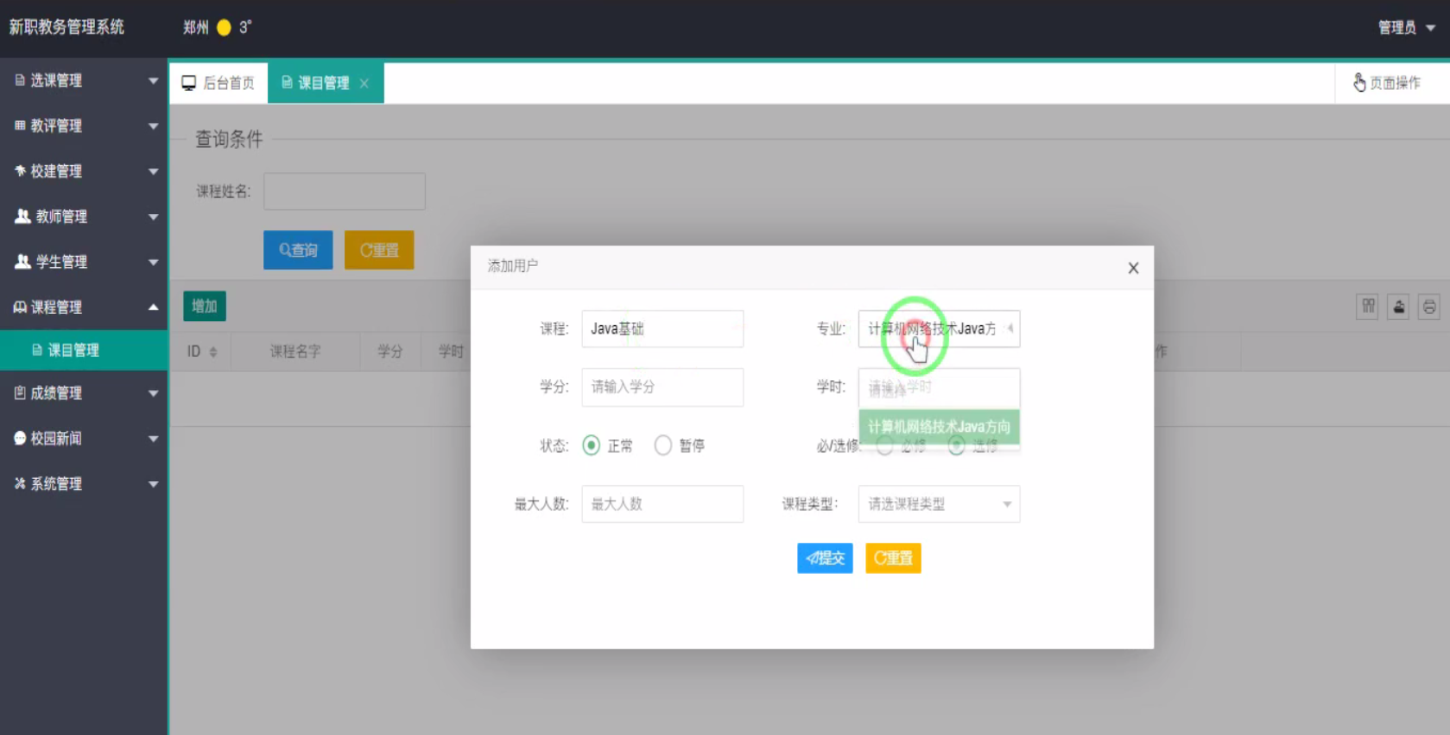1450x735 pixels.
Task: Click the blue 提交 submit button
Action: 824,558
